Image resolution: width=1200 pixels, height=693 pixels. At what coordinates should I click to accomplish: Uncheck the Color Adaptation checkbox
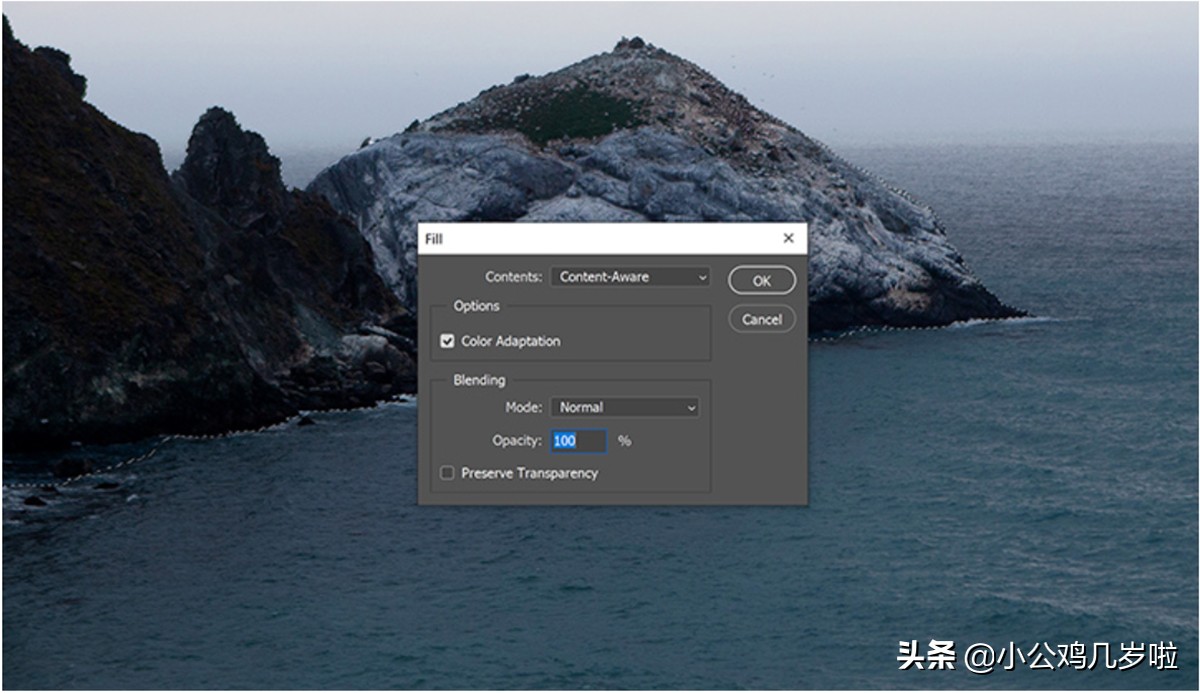447,342
